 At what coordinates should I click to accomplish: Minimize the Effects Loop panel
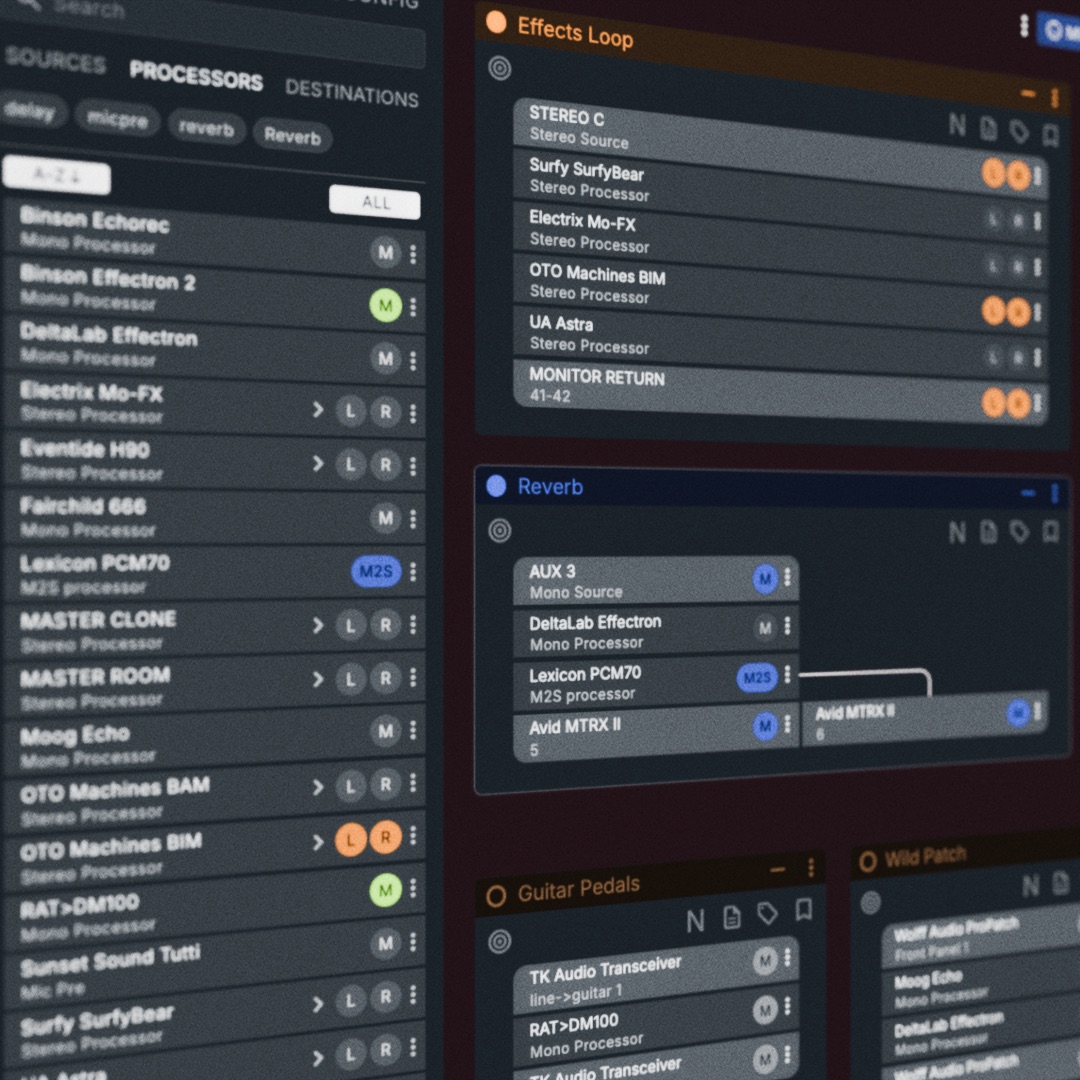pyautogui.click(x=1028, y=94)
